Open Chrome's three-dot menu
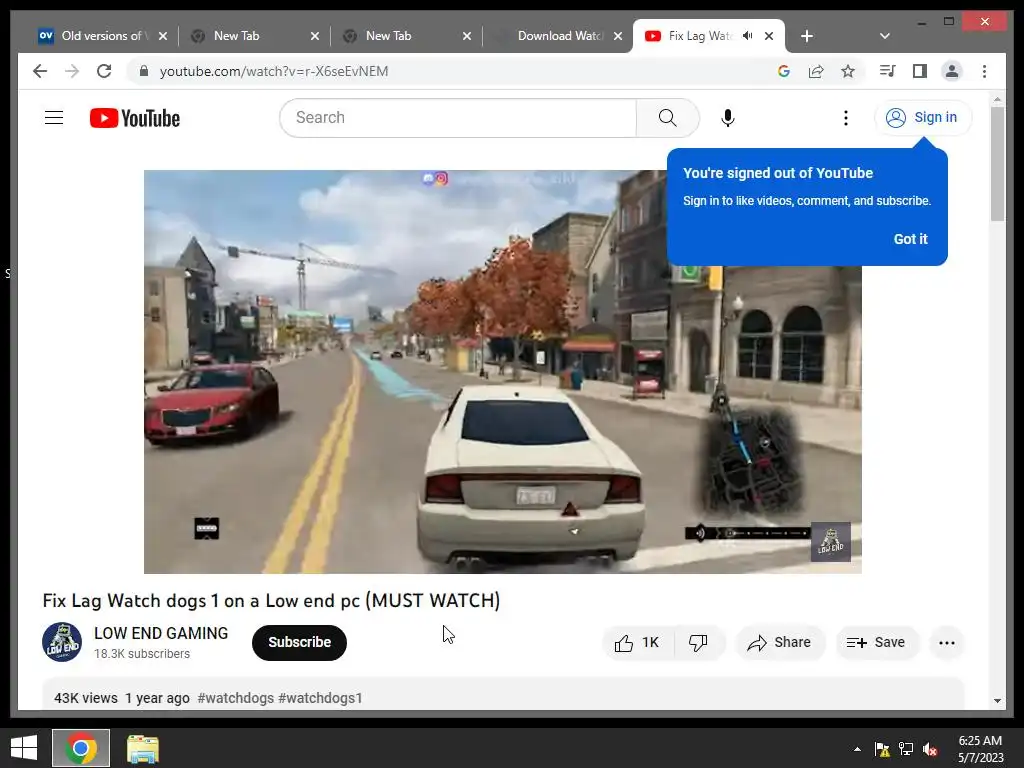 tap(984, 71)
